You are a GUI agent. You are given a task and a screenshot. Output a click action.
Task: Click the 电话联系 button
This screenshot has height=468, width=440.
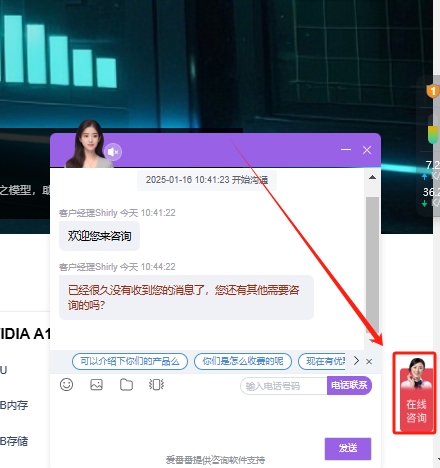(349, 386)
